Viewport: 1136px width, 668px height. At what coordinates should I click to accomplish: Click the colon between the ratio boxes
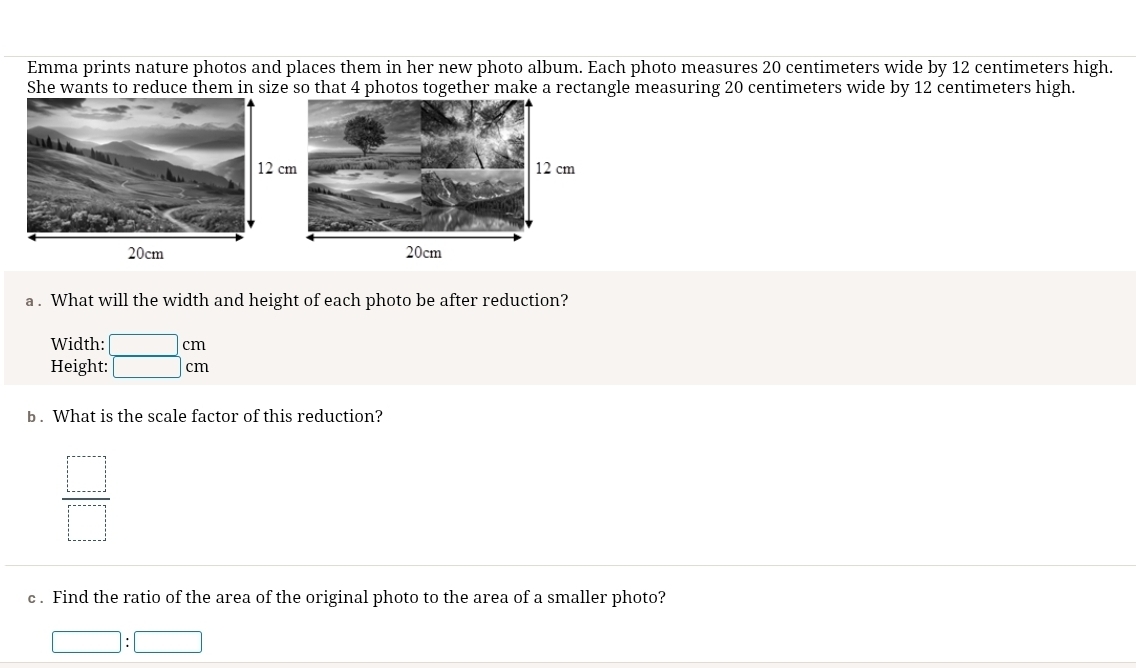(128, 642)
